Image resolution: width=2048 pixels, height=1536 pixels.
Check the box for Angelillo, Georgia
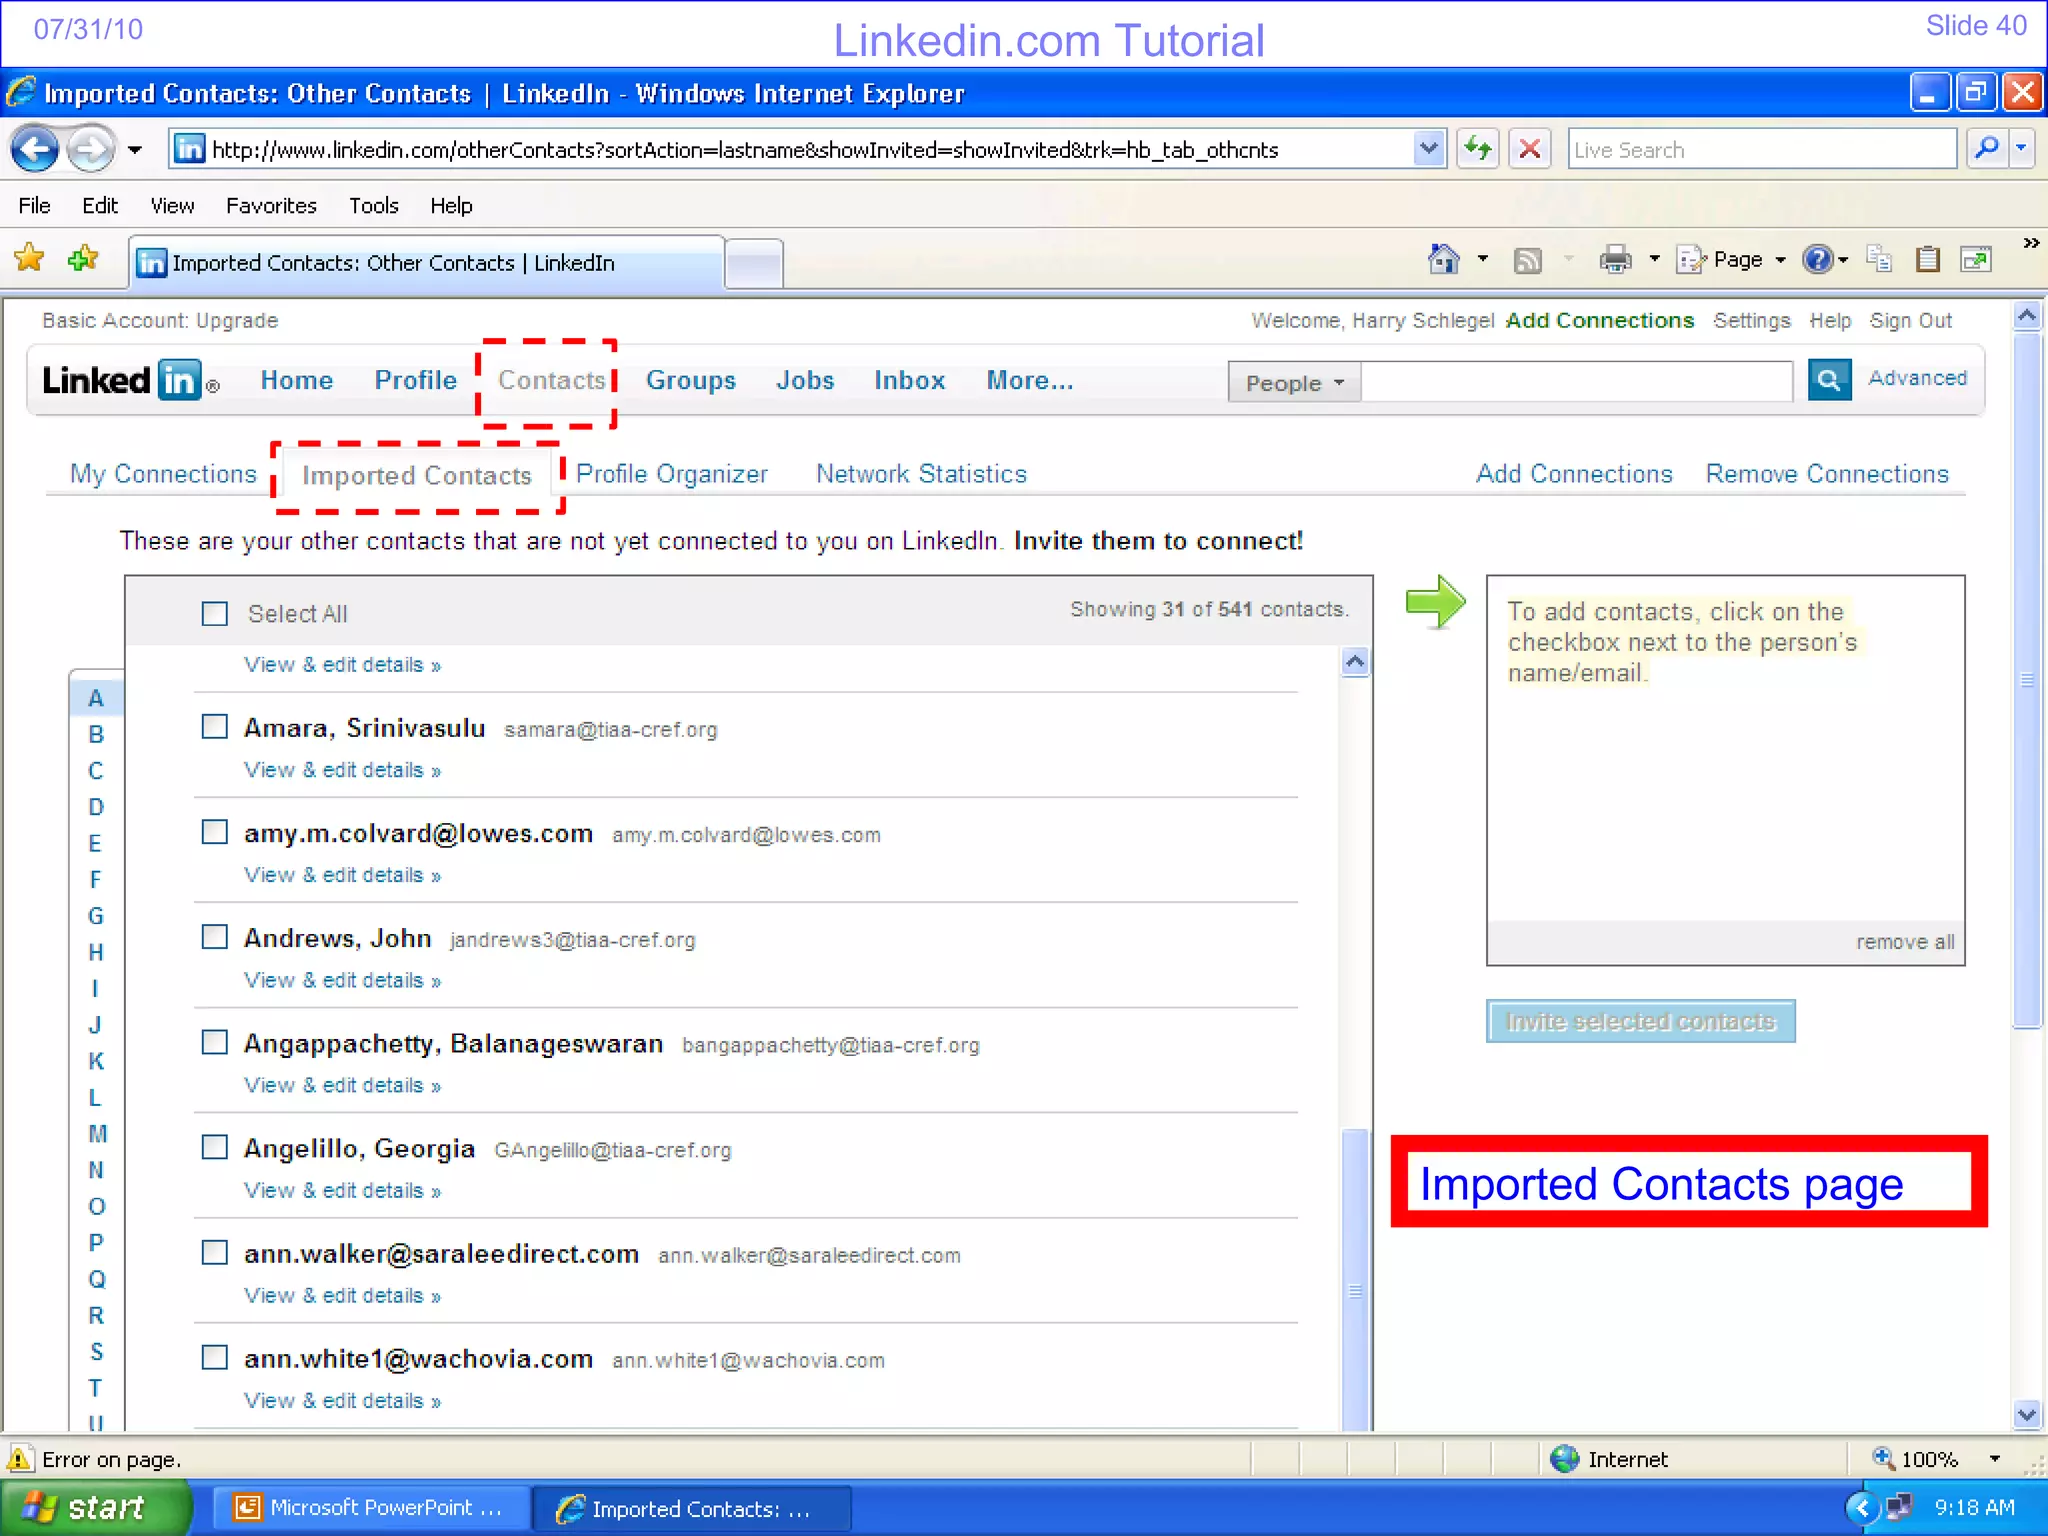pyautogui.click(x=215, y=1147)
